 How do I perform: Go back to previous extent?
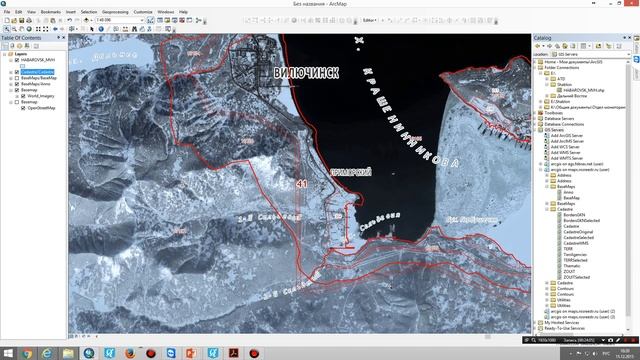coord(55,29)
